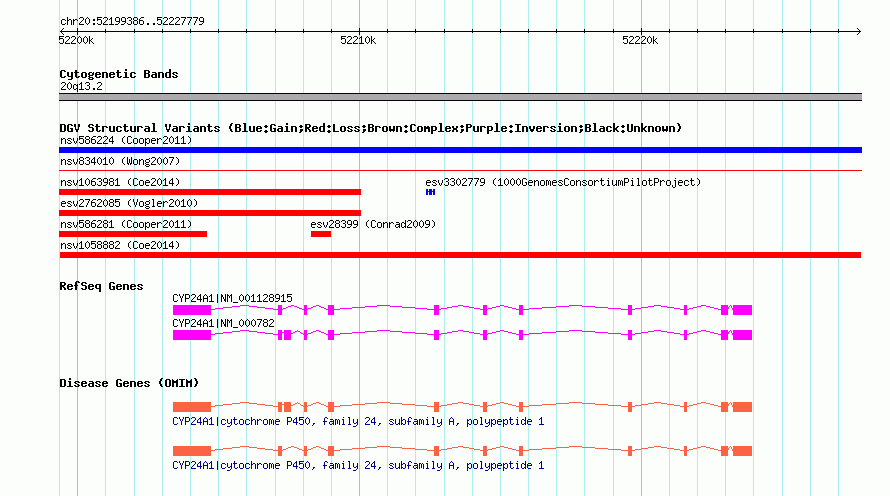Select the lower OMIM orange first exon block

192,451
